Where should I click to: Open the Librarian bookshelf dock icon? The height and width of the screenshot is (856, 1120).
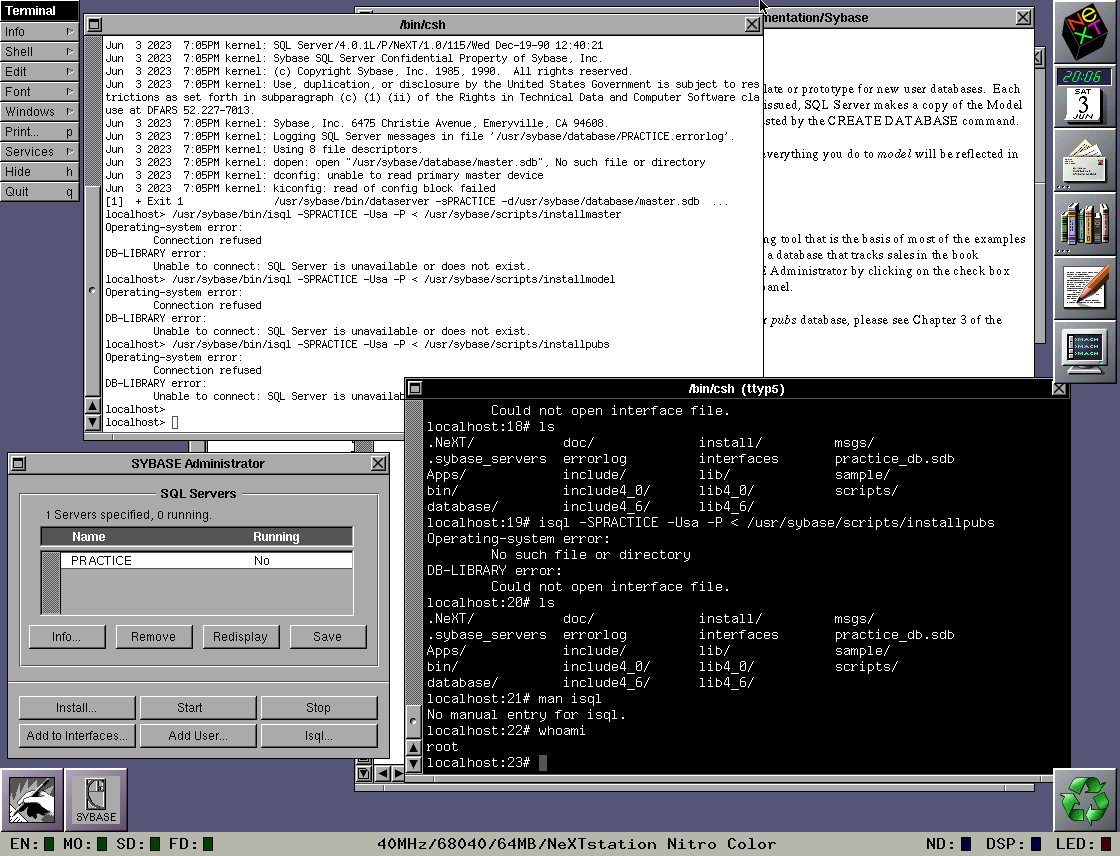point(1086,224)
